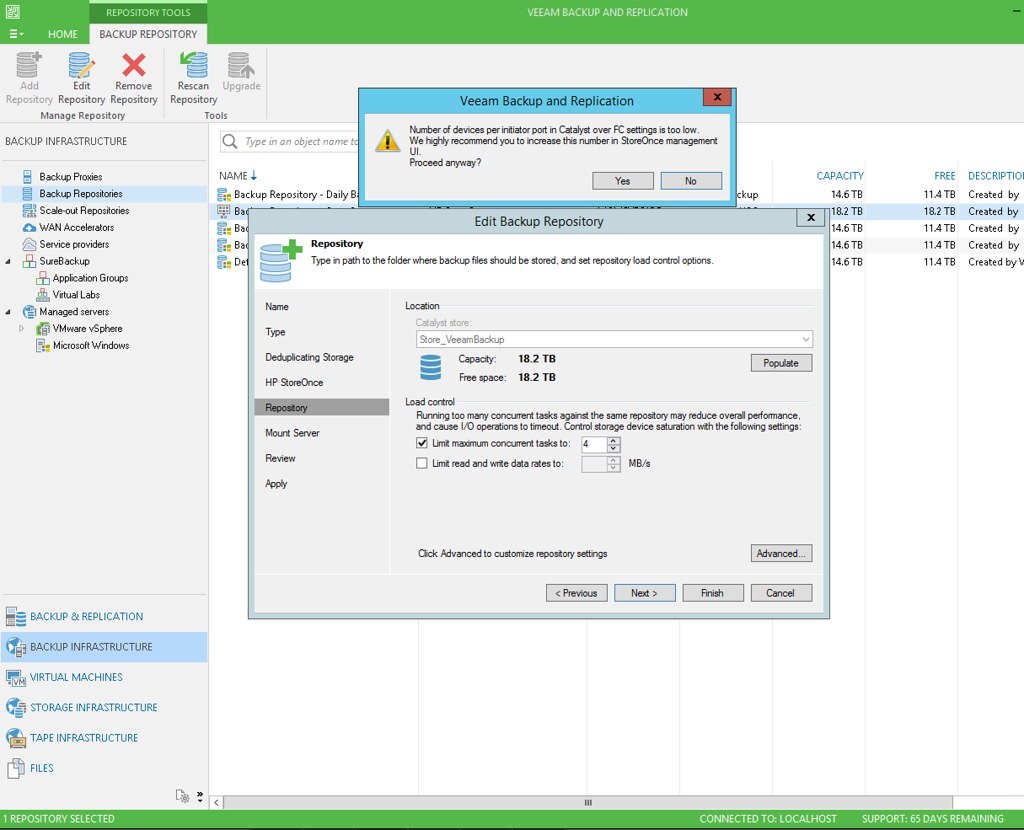This screenshot has width=1024, height=830.
Task: Click the scrollbar left arrow
Action: 216,803
